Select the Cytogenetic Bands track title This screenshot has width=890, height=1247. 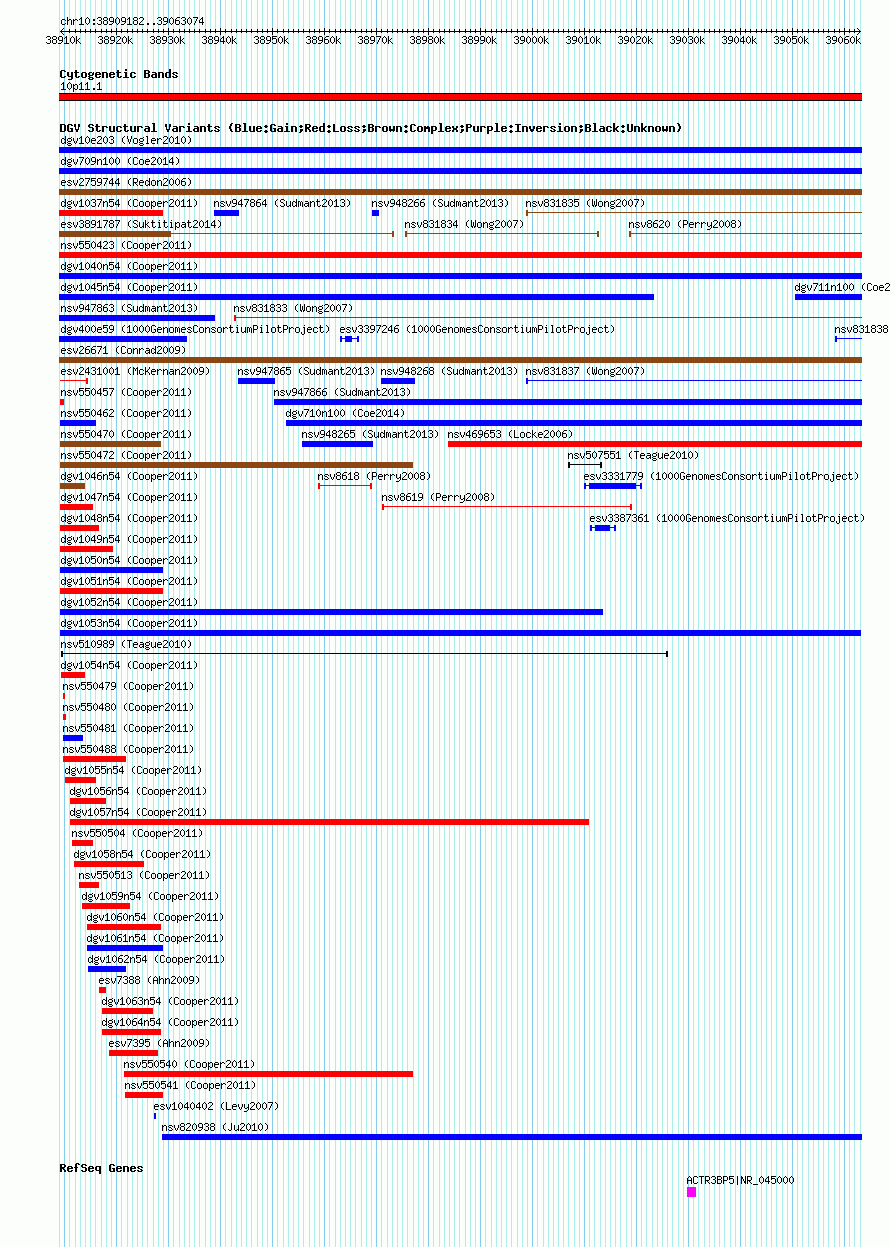(x=119, y=74)
